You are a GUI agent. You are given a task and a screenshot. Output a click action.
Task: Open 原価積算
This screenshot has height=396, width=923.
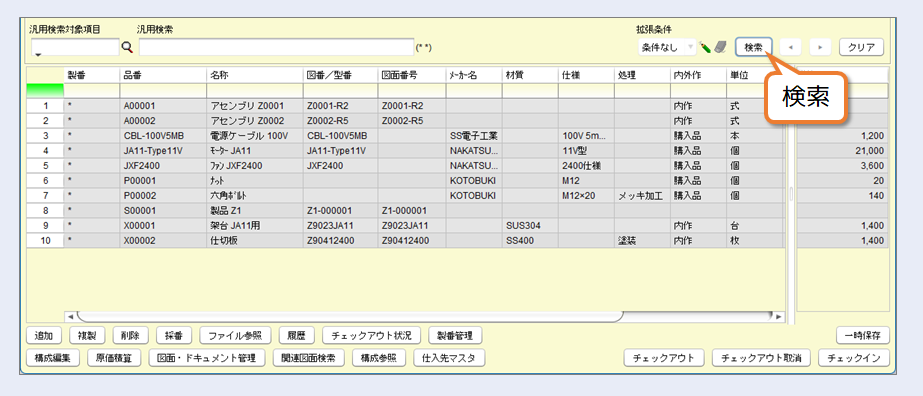(x=114, y=358)
